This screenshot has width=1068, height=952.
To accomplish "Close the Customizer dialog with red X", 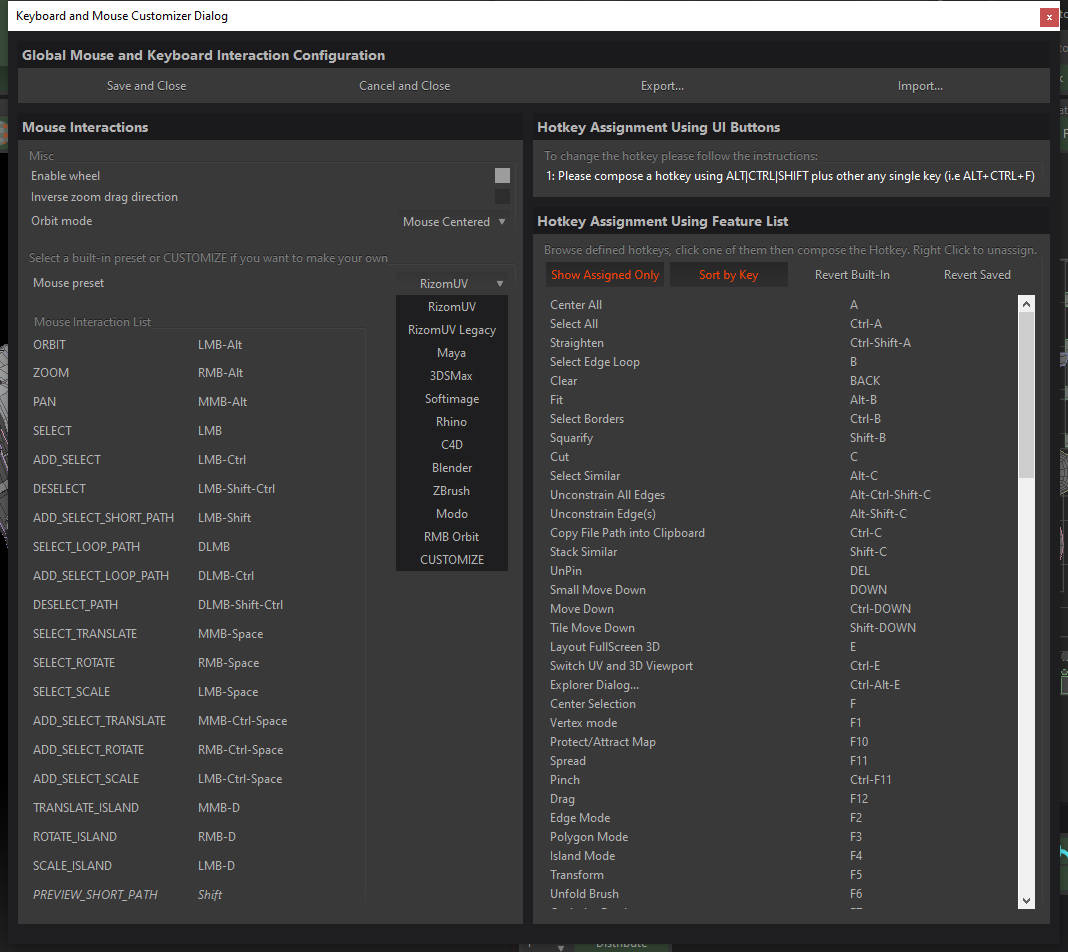I will 1049,17.
